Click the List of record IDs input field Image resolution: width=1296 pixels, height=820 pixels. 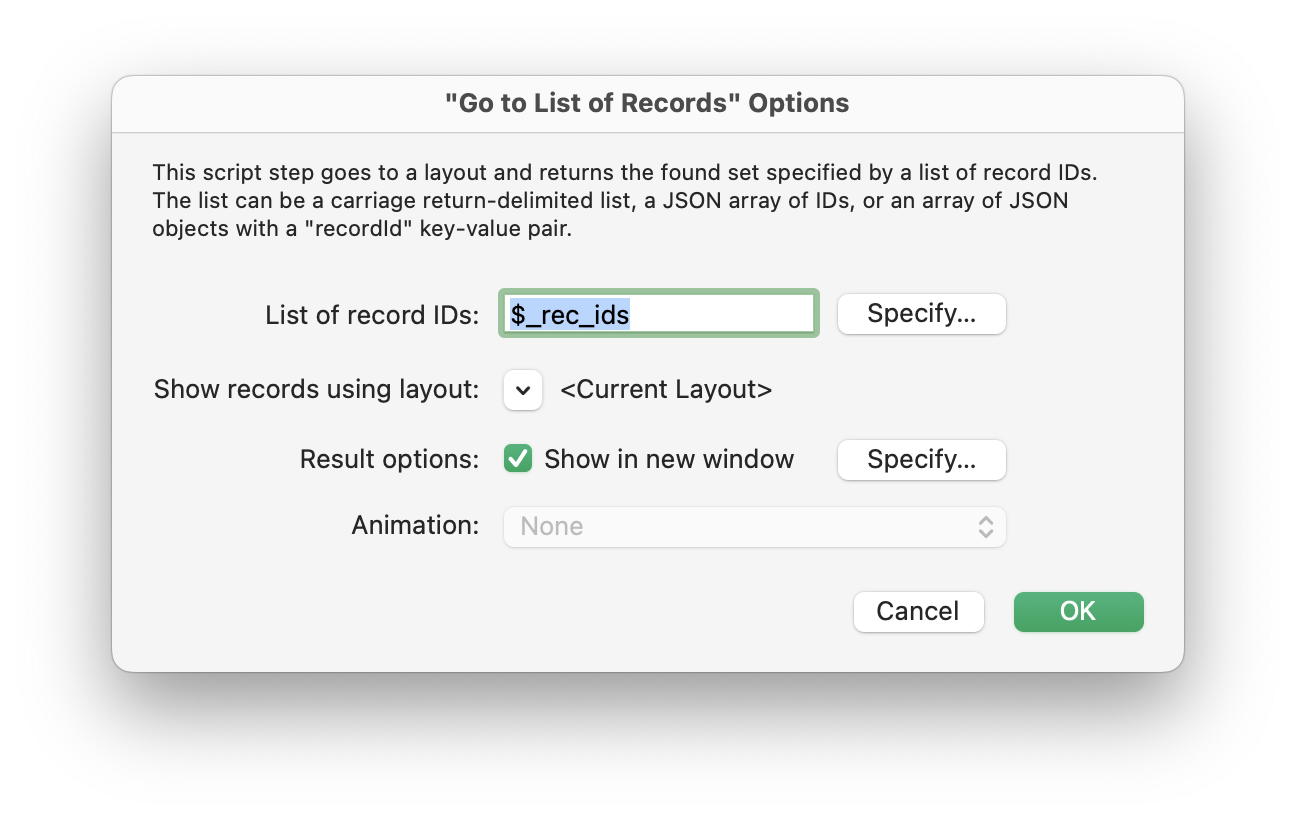(x=658, y=314)
